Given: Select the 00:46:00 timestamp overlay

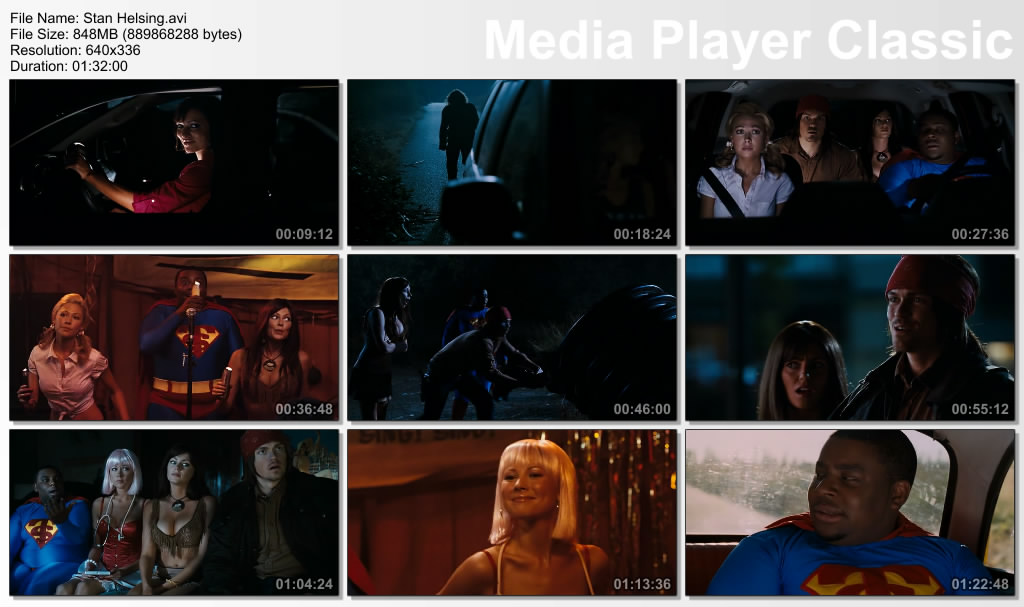Looking at the screenshot, I should 642,409.
